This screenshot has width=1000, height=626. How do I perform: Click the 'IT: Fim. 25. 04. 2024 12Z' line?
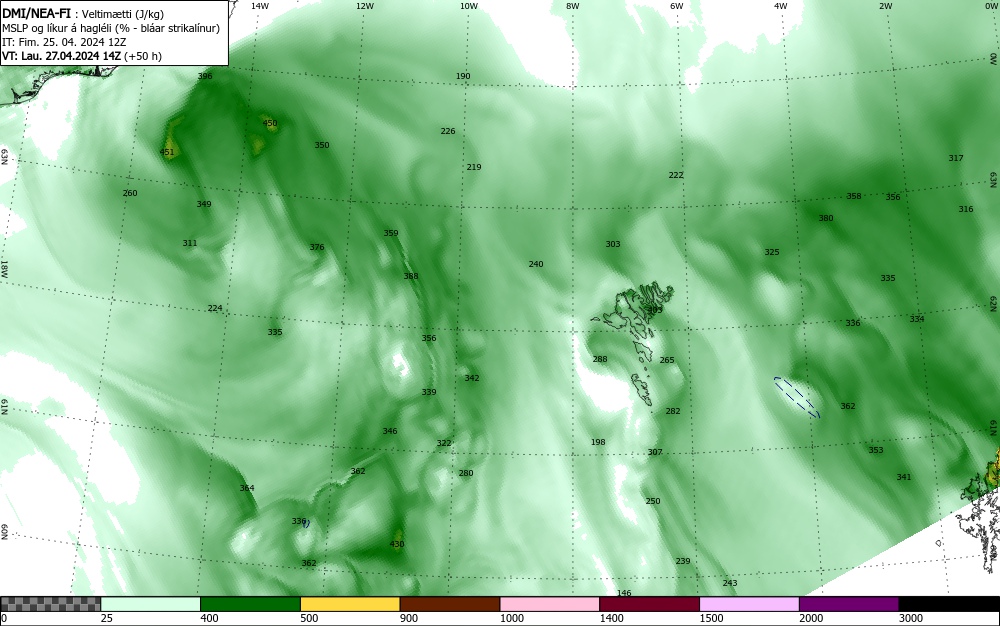(64, 42)
